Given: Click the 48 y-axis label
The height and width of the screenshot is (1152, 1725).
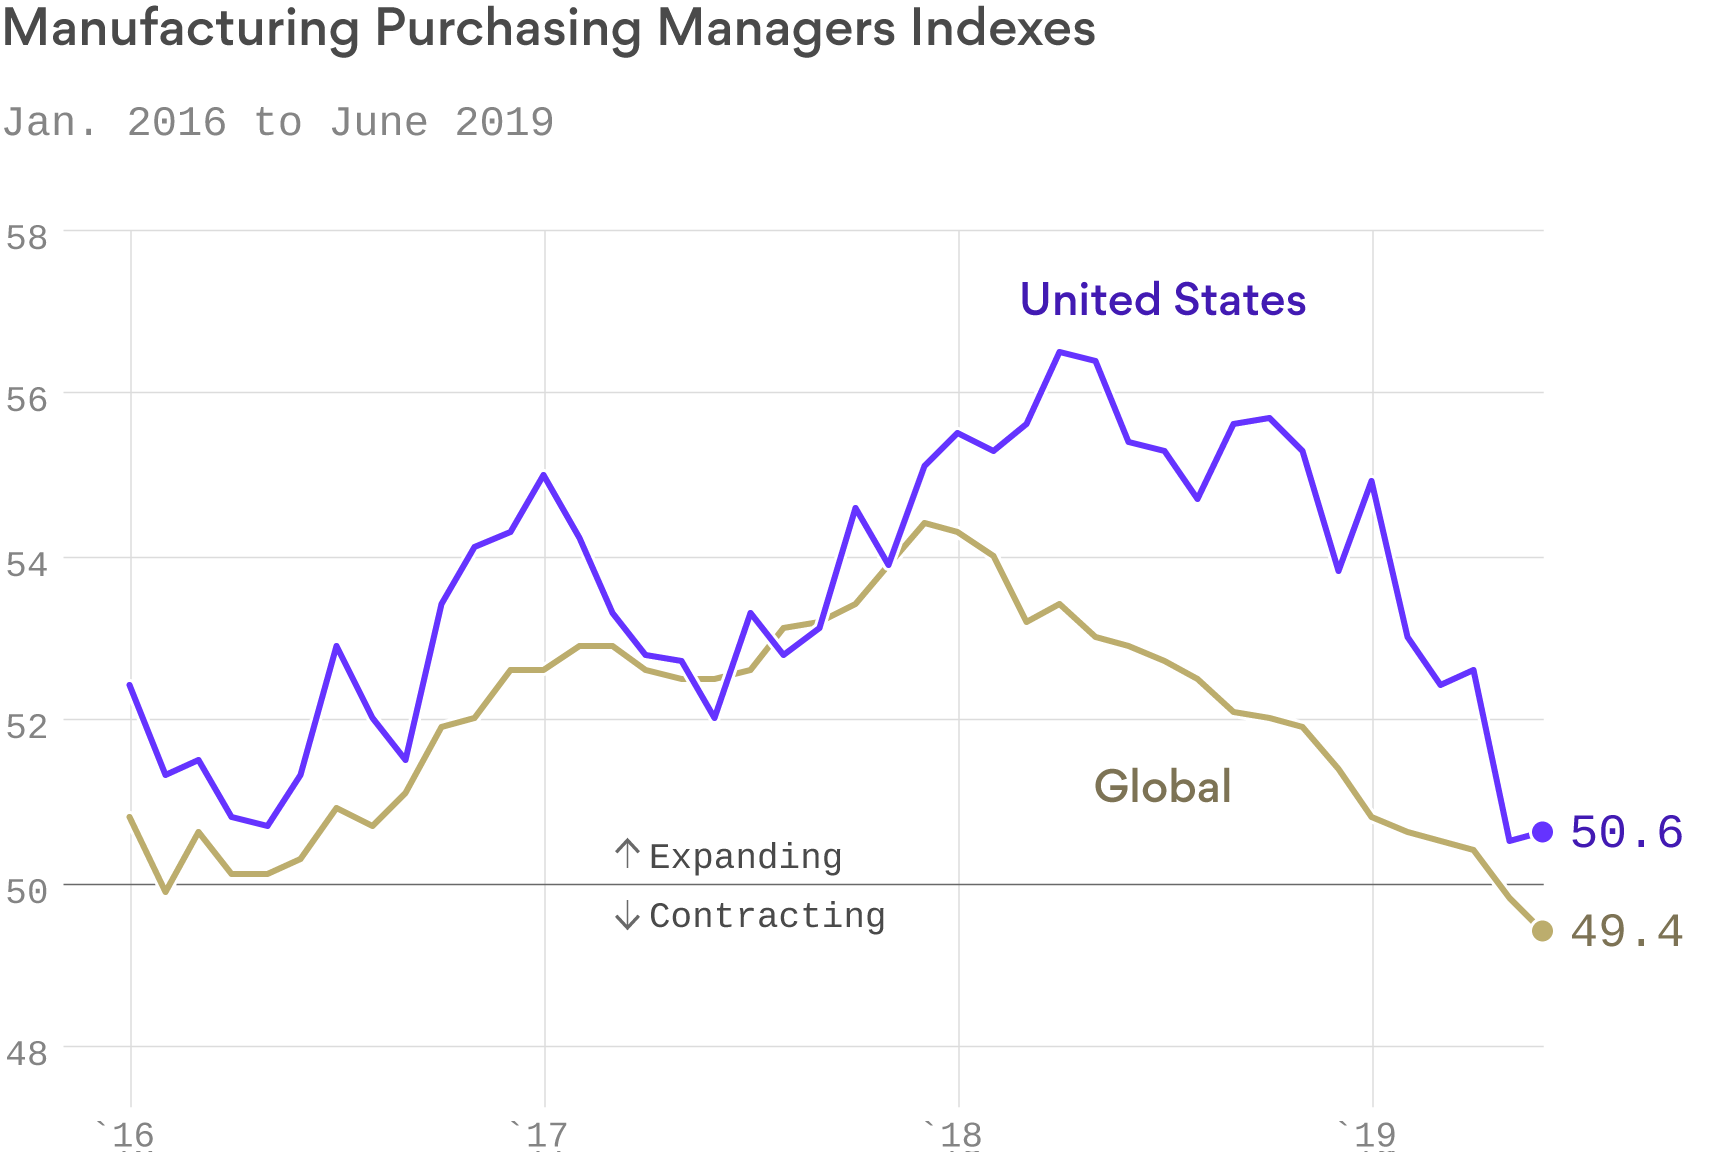Looking at the screenshot, I should click(26, 1053).
